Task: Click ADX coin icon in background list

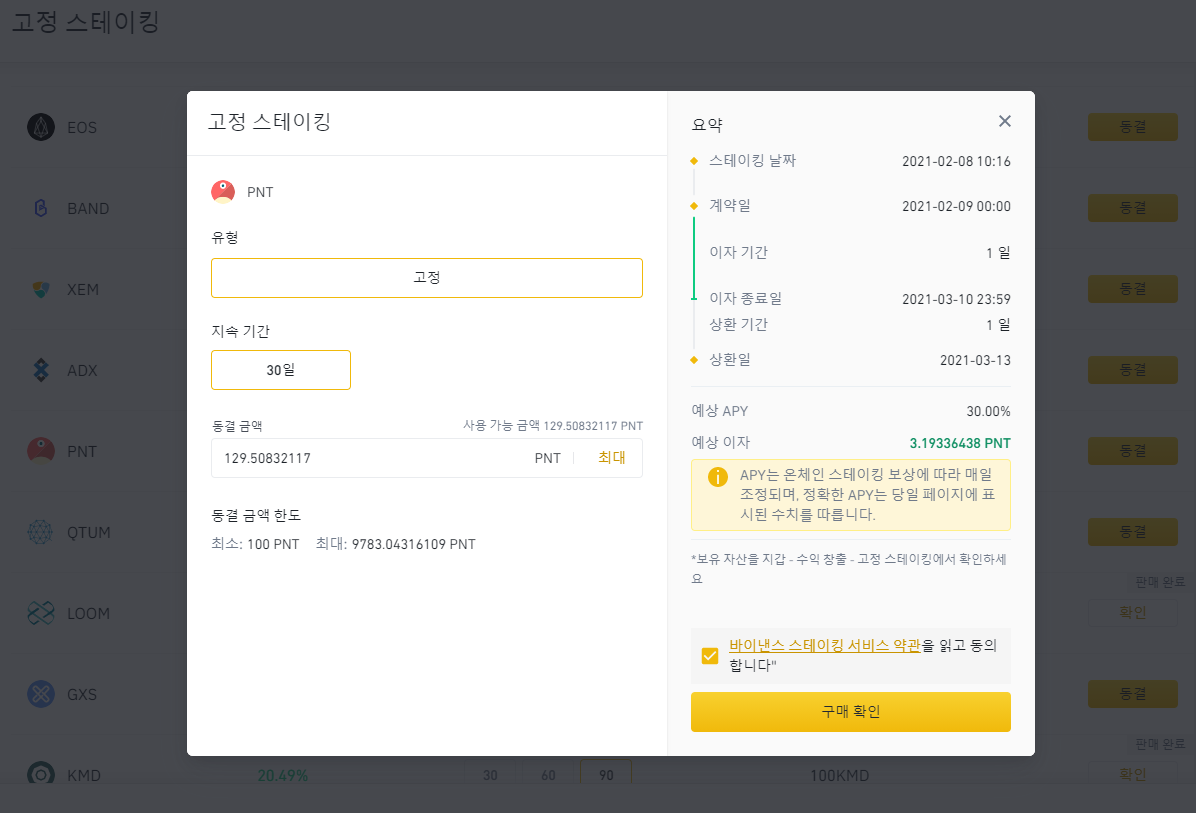Action: tap(40, 370)
